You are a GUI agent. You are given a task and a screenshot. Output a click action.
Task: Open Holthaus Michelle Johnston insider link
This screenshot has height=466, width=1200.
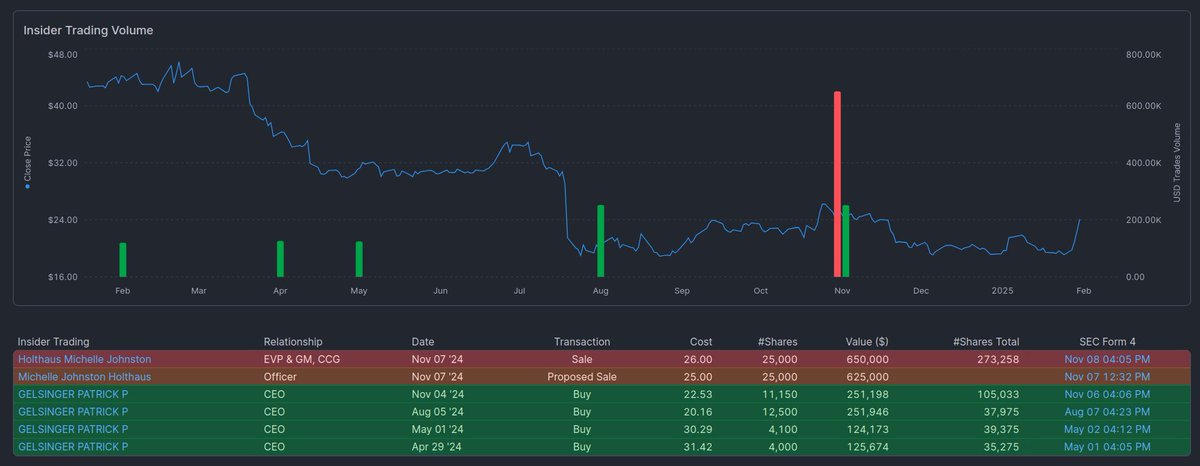(85, 358)
